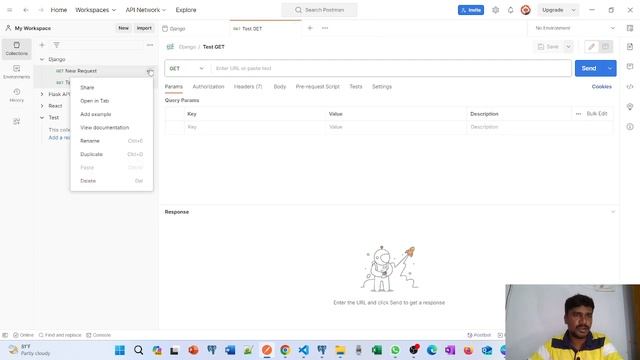
Task: Click Bulk Edit in query params
Action: click(x=597, y=114)
